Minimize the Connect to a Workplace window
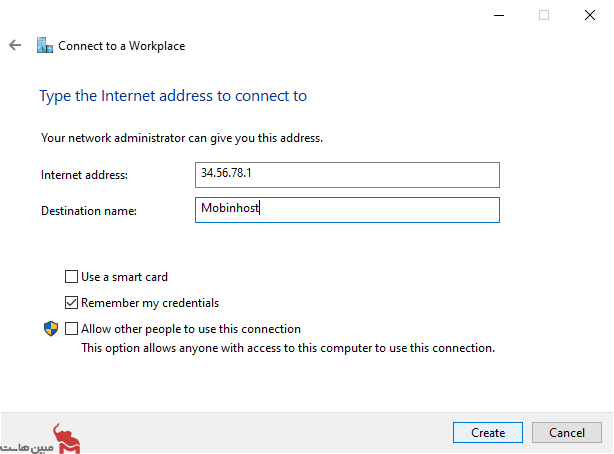614x454 pixels. point(499,15)
